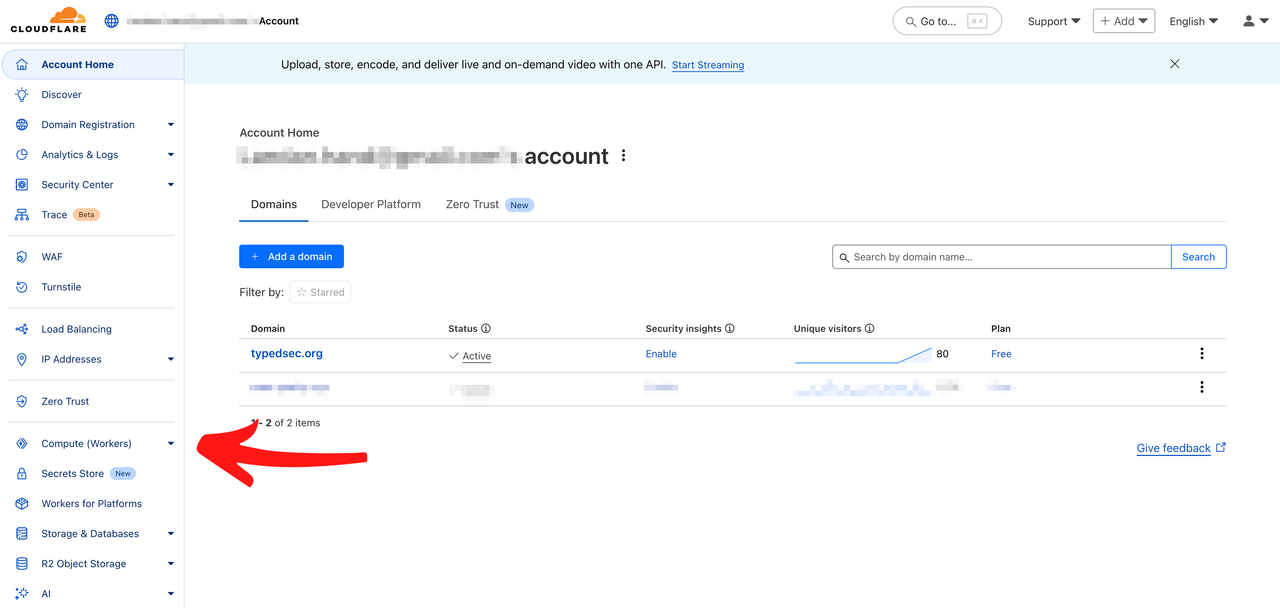
Task: Click the Cloudflare logo
Action: pos(48,20)
